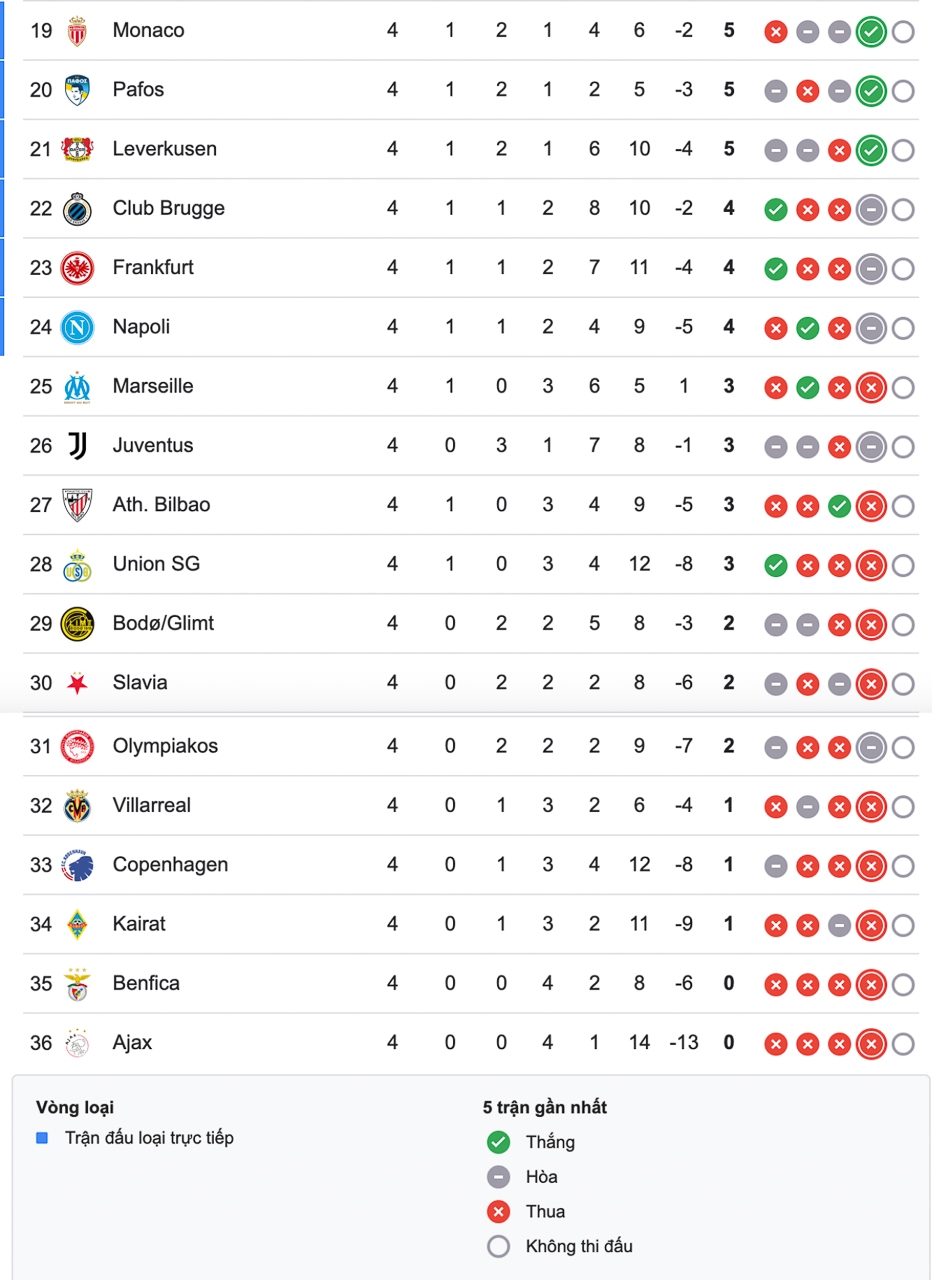This screenshot has height=1280, width=932.
Task: Open the Copenhagen team name link
Action: (170, 865)
